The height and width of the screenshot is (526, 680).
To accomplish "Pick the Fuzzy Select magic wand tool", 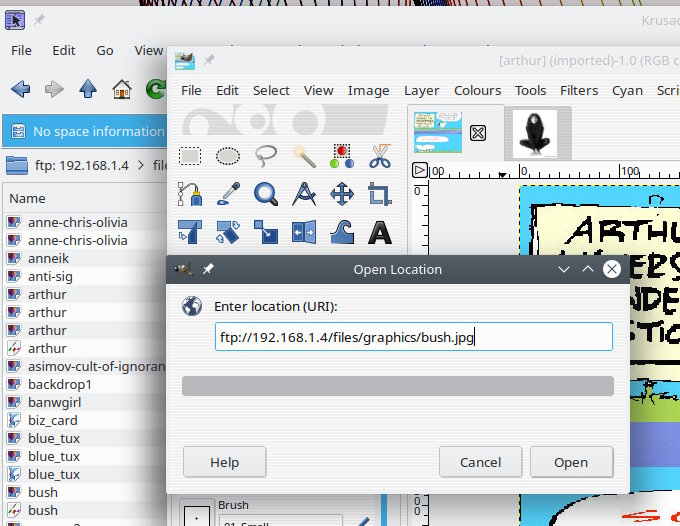I will [x=304, y=156].
